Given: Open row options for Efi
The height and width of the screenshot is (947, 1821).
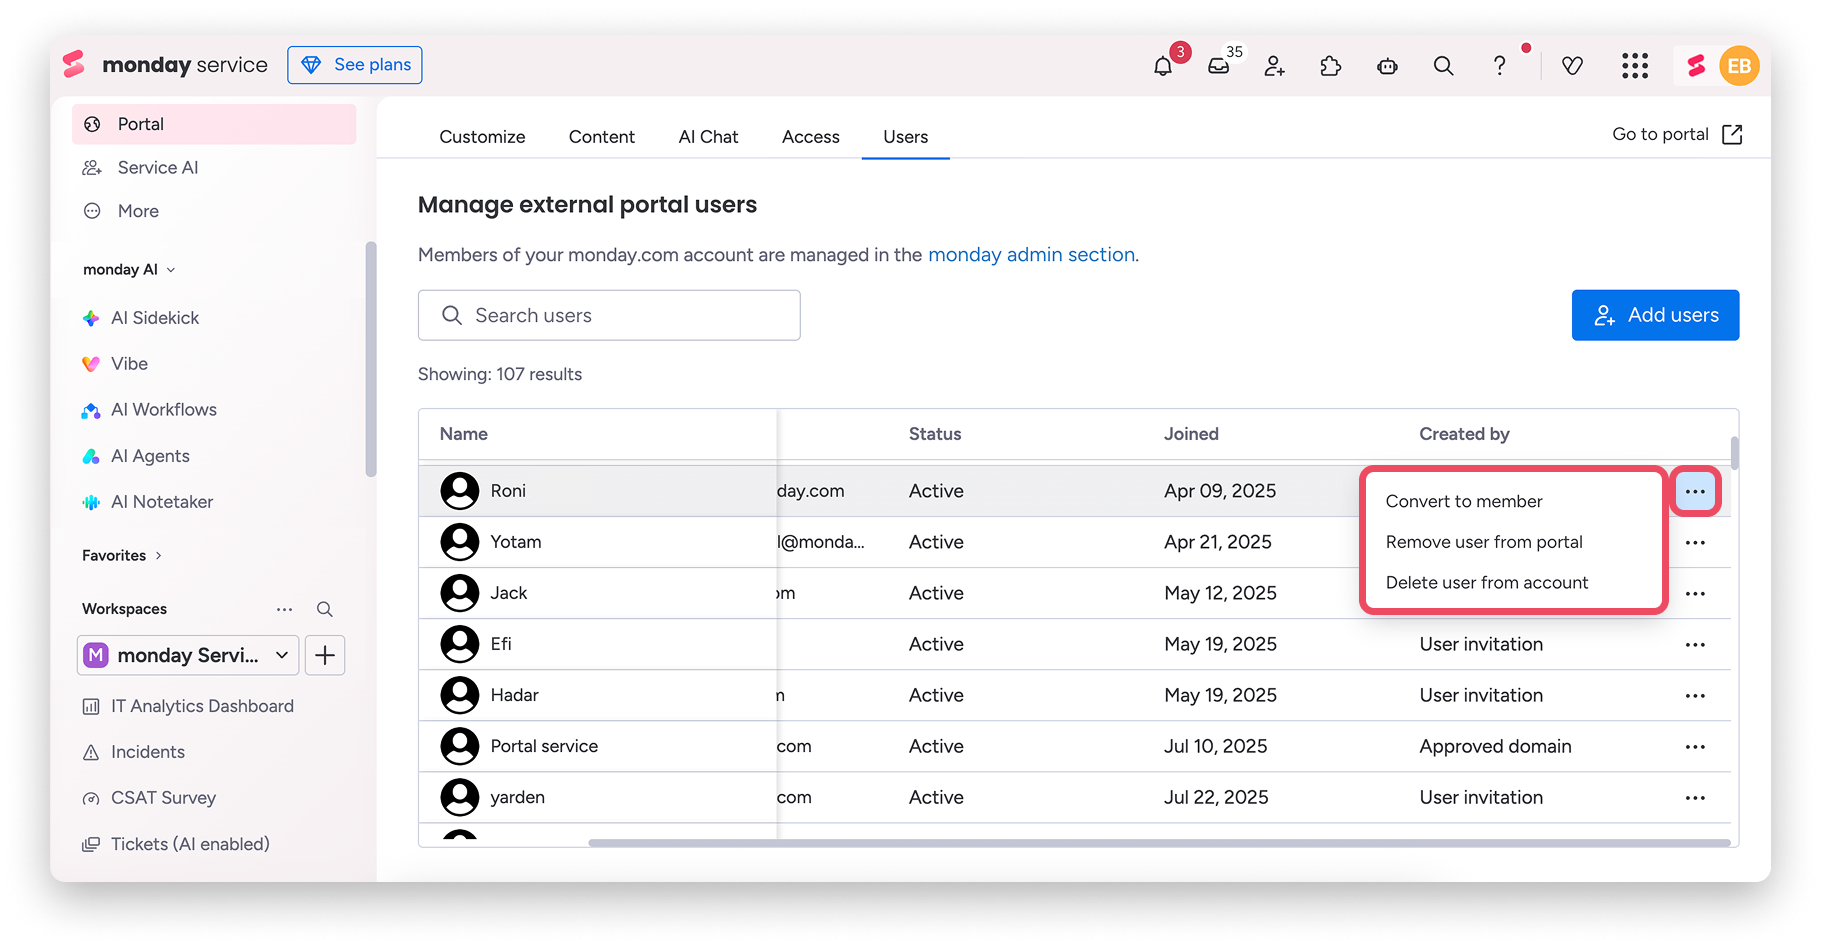Looking at the screenshot, I should click(1695, 644).
